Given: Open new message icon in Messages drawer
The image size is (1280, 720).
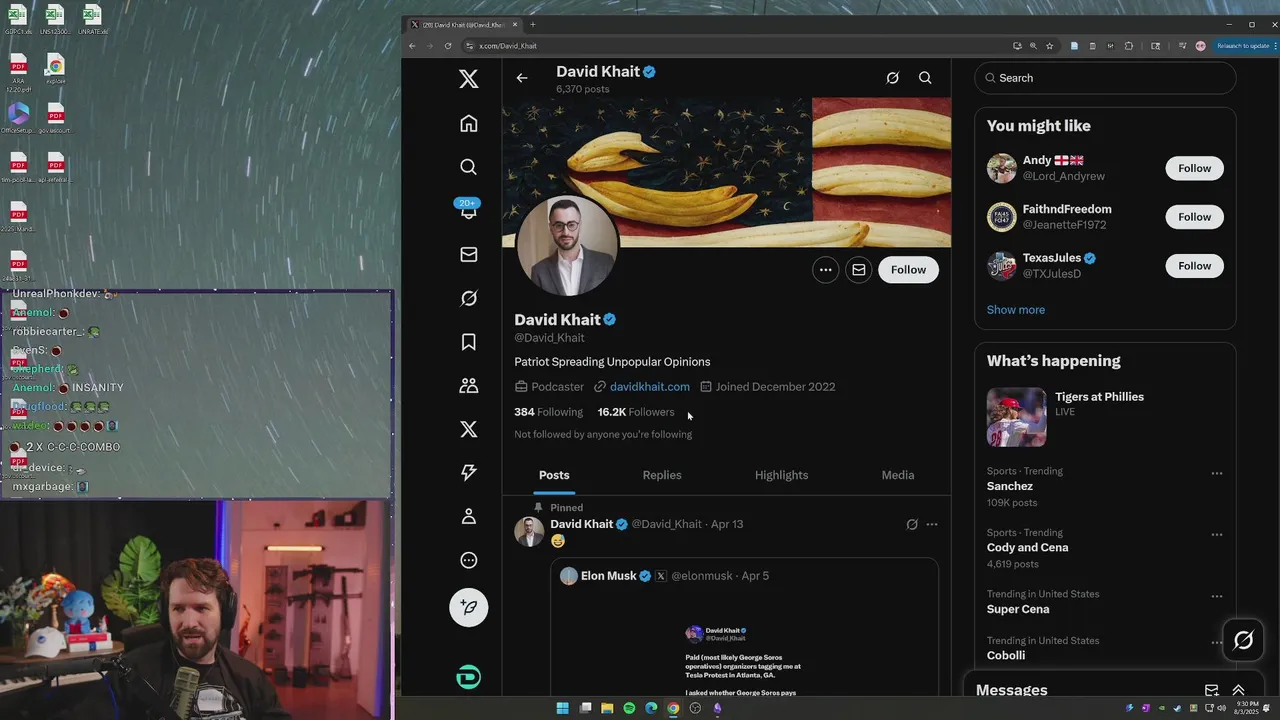Looking at the screenshot, I should [1211, 690].
